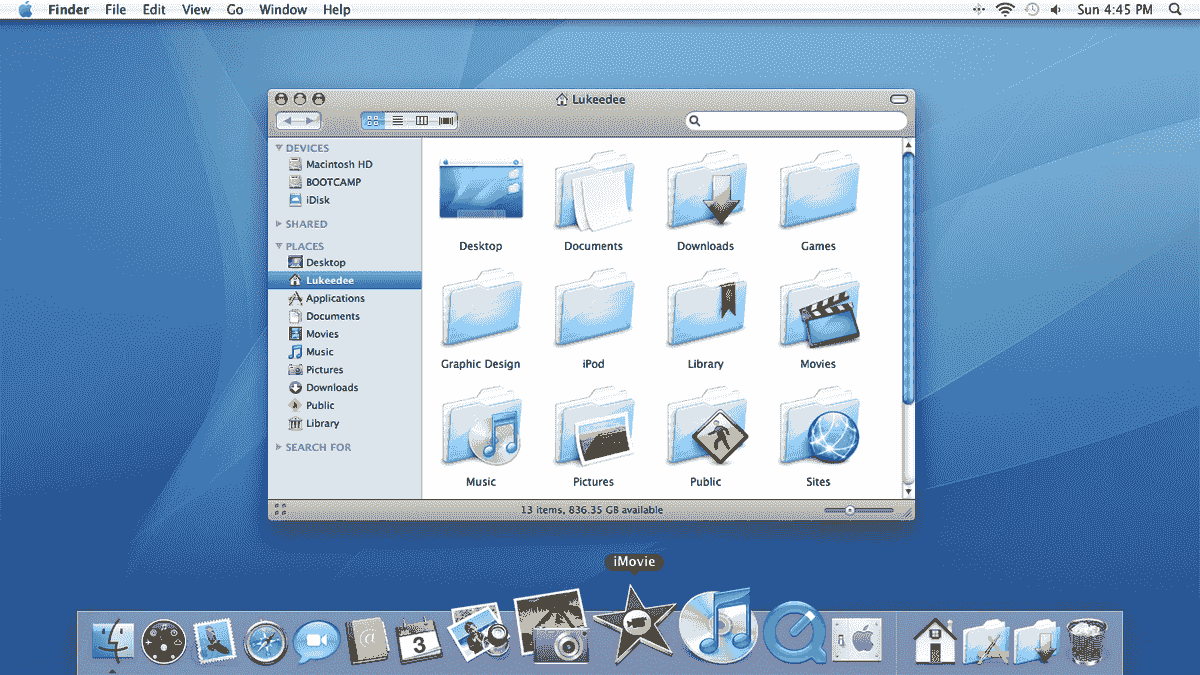The image size is (1200, 675).
Task: Launch iCal calendar icon in Dock
Action: coord(418,641)
